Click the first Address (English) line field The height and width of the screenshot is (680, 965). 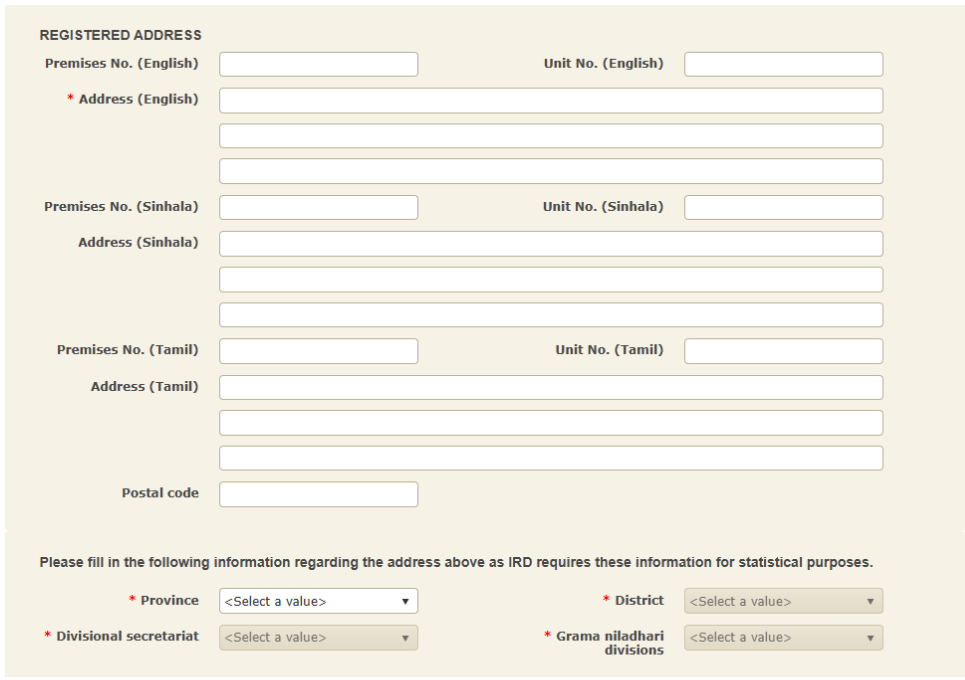[550, 100]
